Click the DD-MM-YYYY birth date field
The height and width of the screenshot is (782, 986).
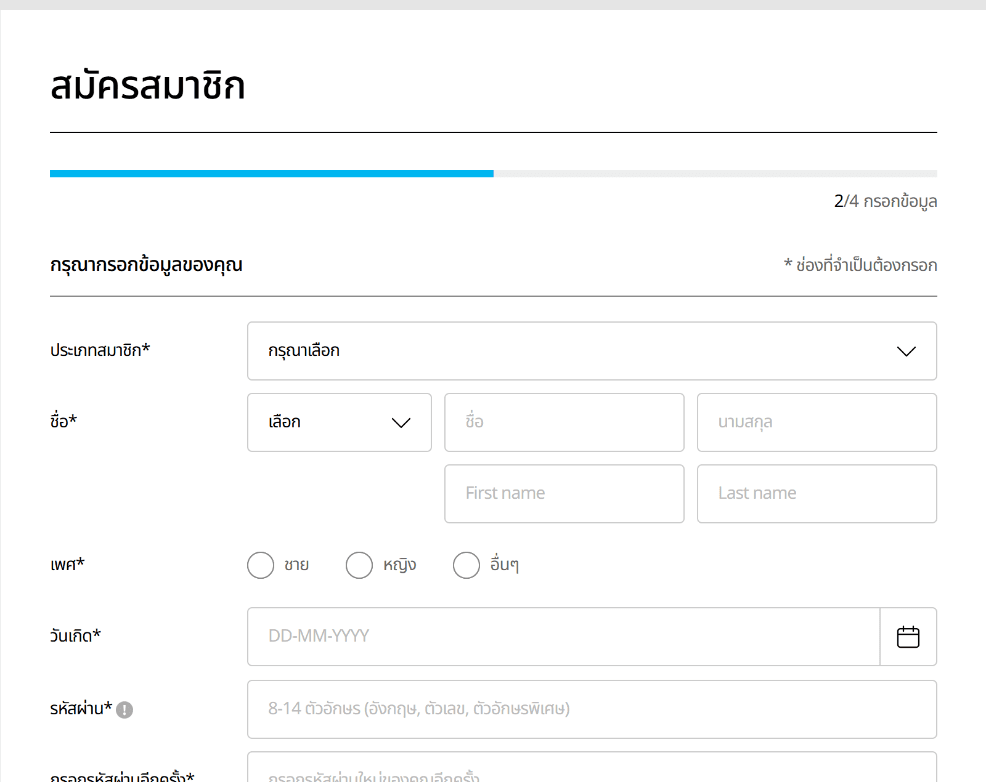[x=563, y=637]
